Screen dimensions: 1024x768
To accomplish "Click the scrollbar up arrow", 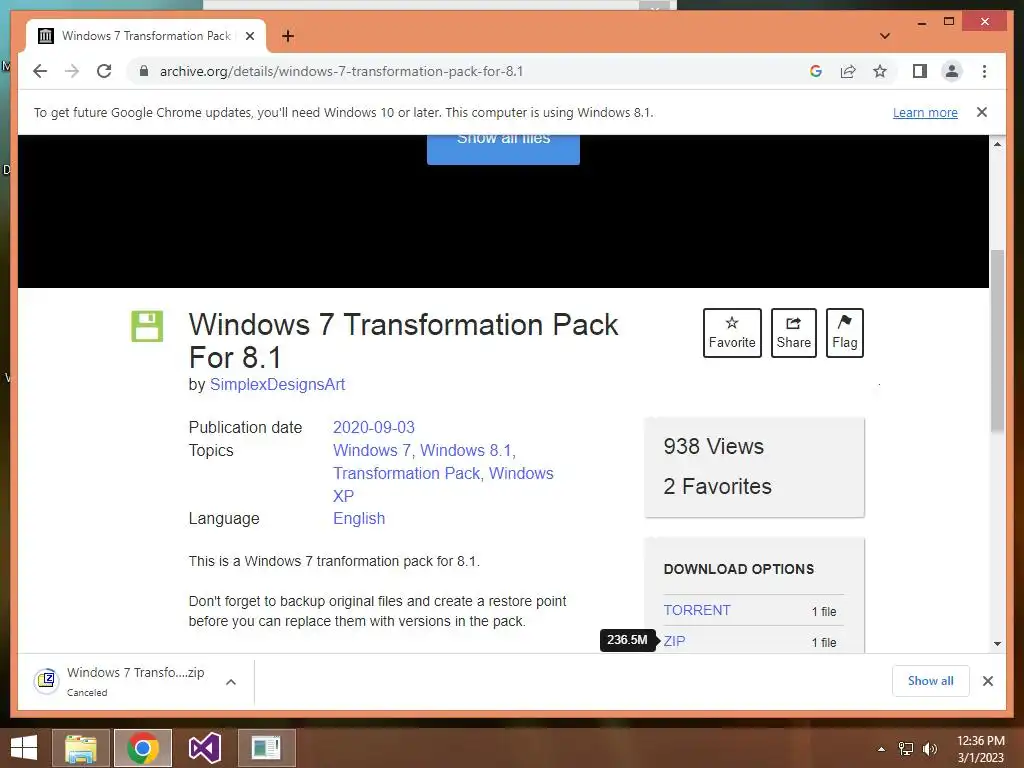I will (x=997, y=144).
